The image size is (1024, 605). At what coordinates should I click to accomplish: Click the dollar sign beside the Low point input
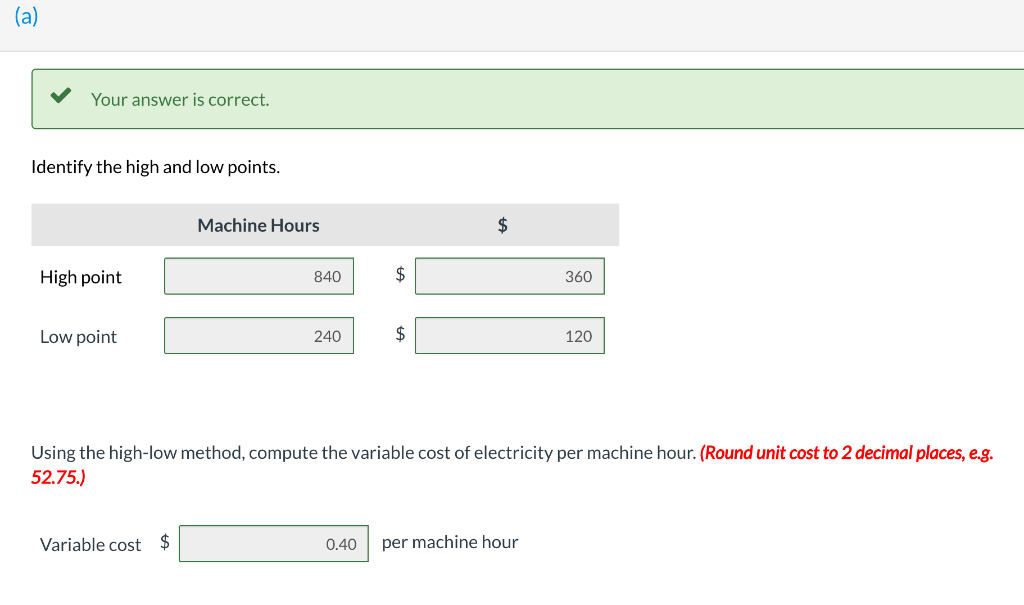pyautogui.click(x=399, y=334)
